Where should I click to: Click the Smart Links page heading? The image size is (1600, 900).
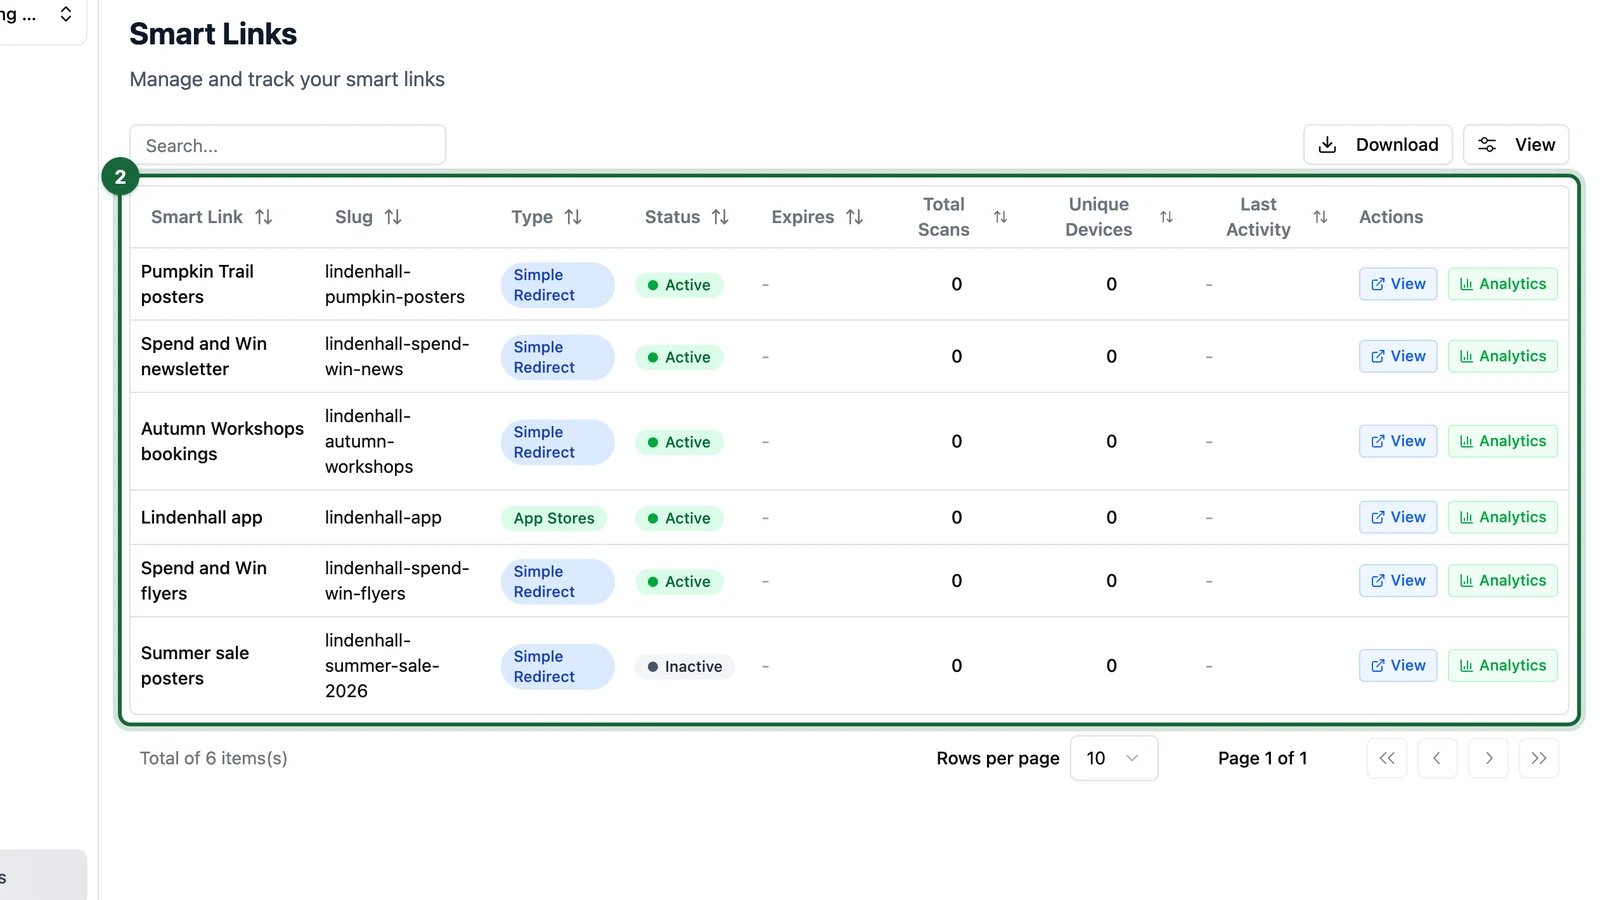tap(213, 34)
